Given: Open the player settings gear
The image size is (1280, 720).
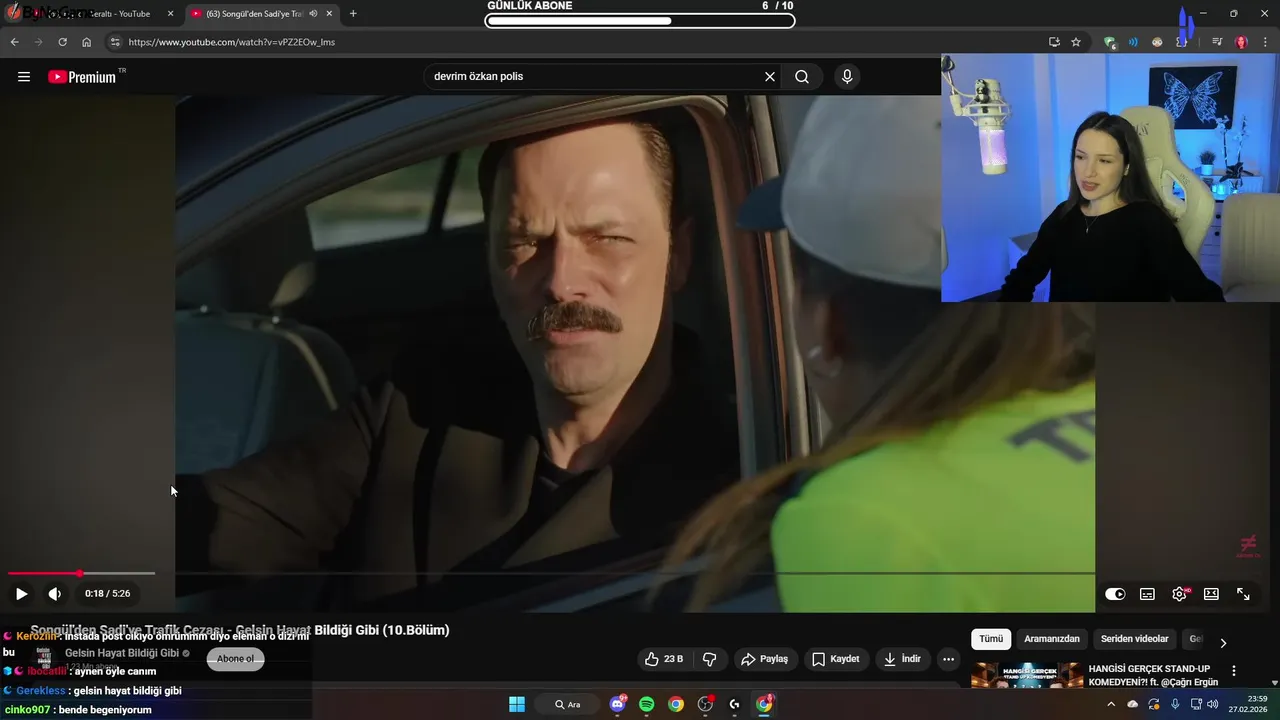Looking at the screenshot, I should [x=1179, y=594].
